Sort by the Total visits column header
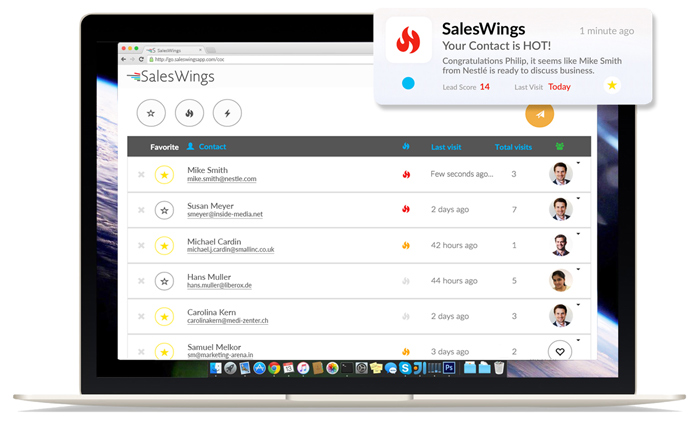This screenshot has width=700, height=426. pos(513,147)
